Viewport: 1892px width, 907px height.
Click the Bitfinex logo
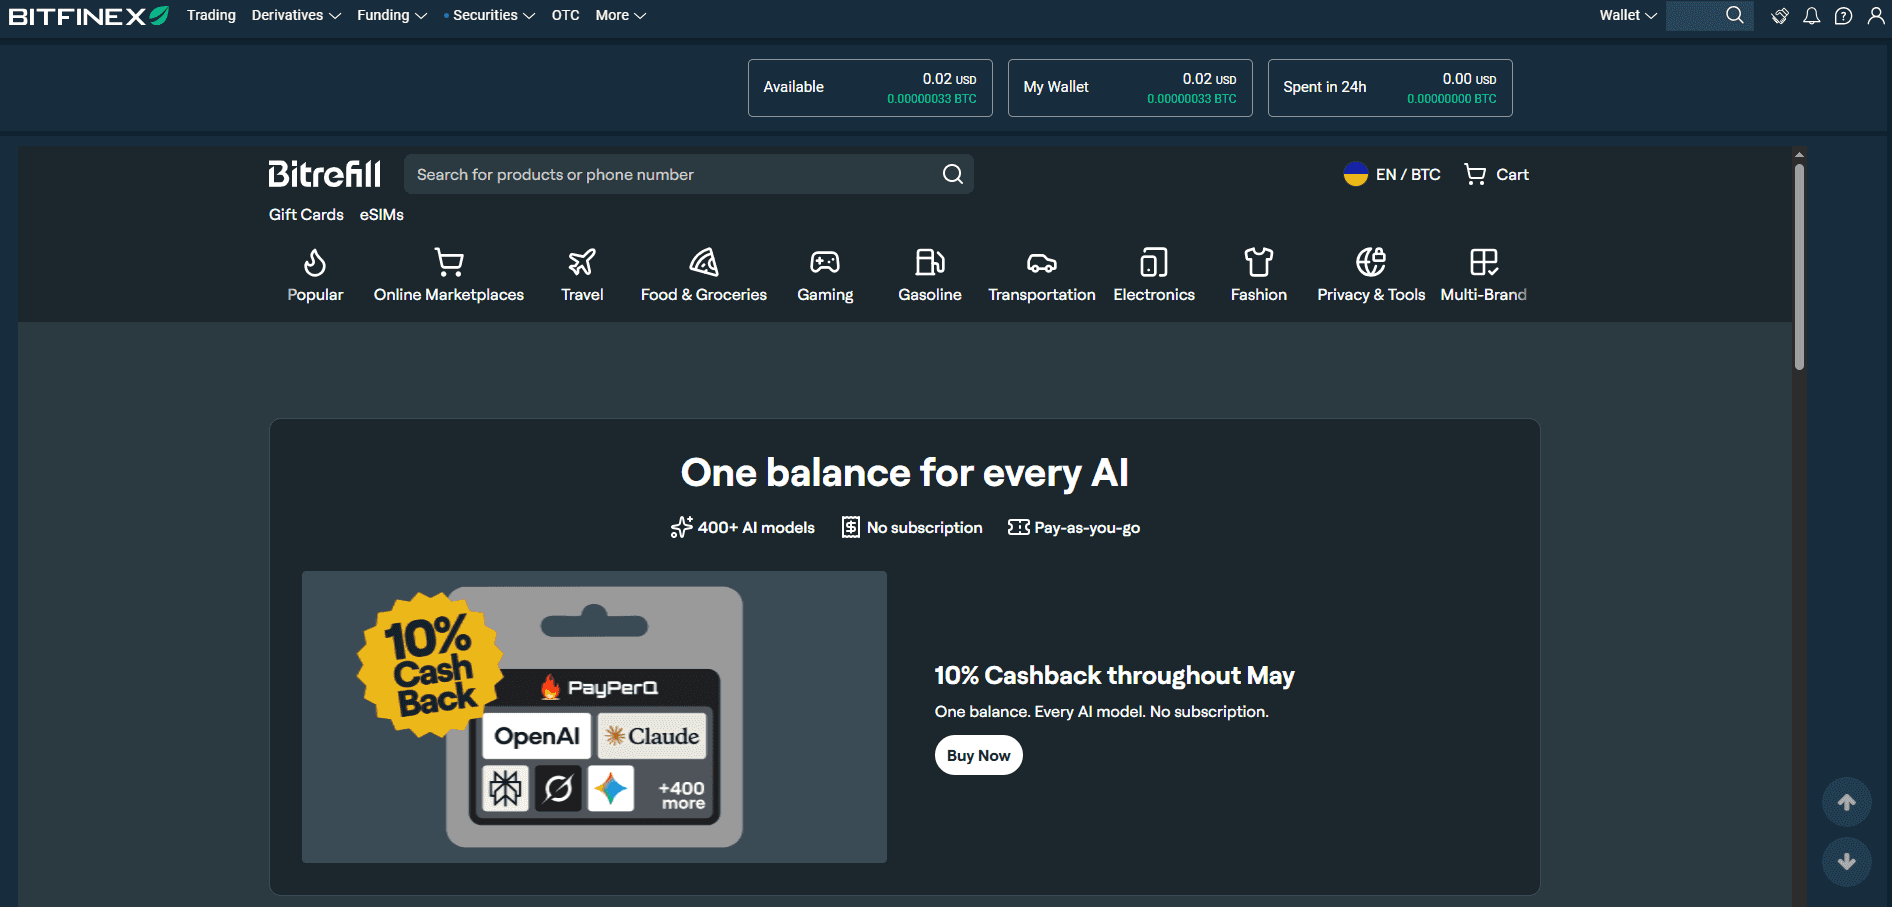[89, 16]
